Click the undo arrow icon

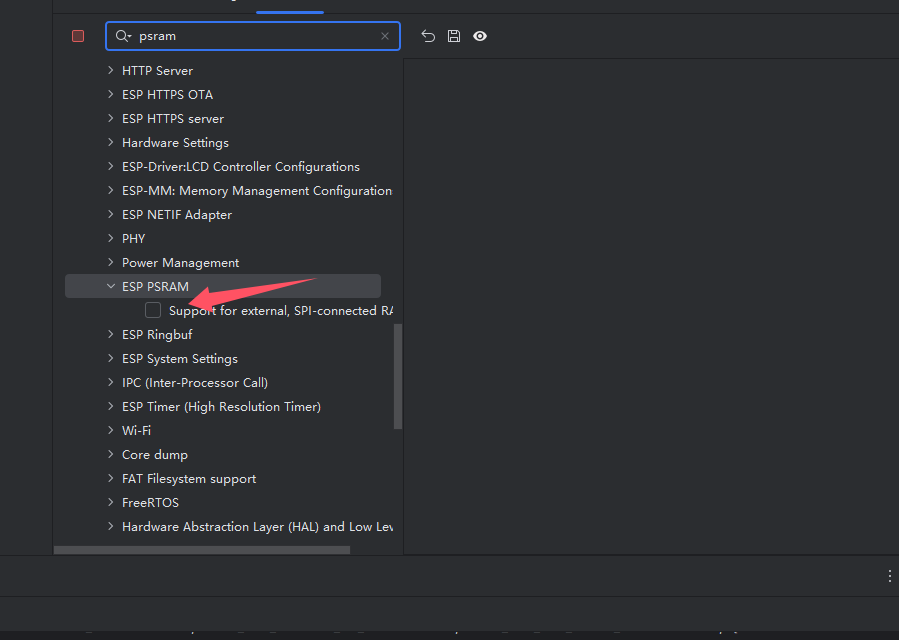coord(428,36)
